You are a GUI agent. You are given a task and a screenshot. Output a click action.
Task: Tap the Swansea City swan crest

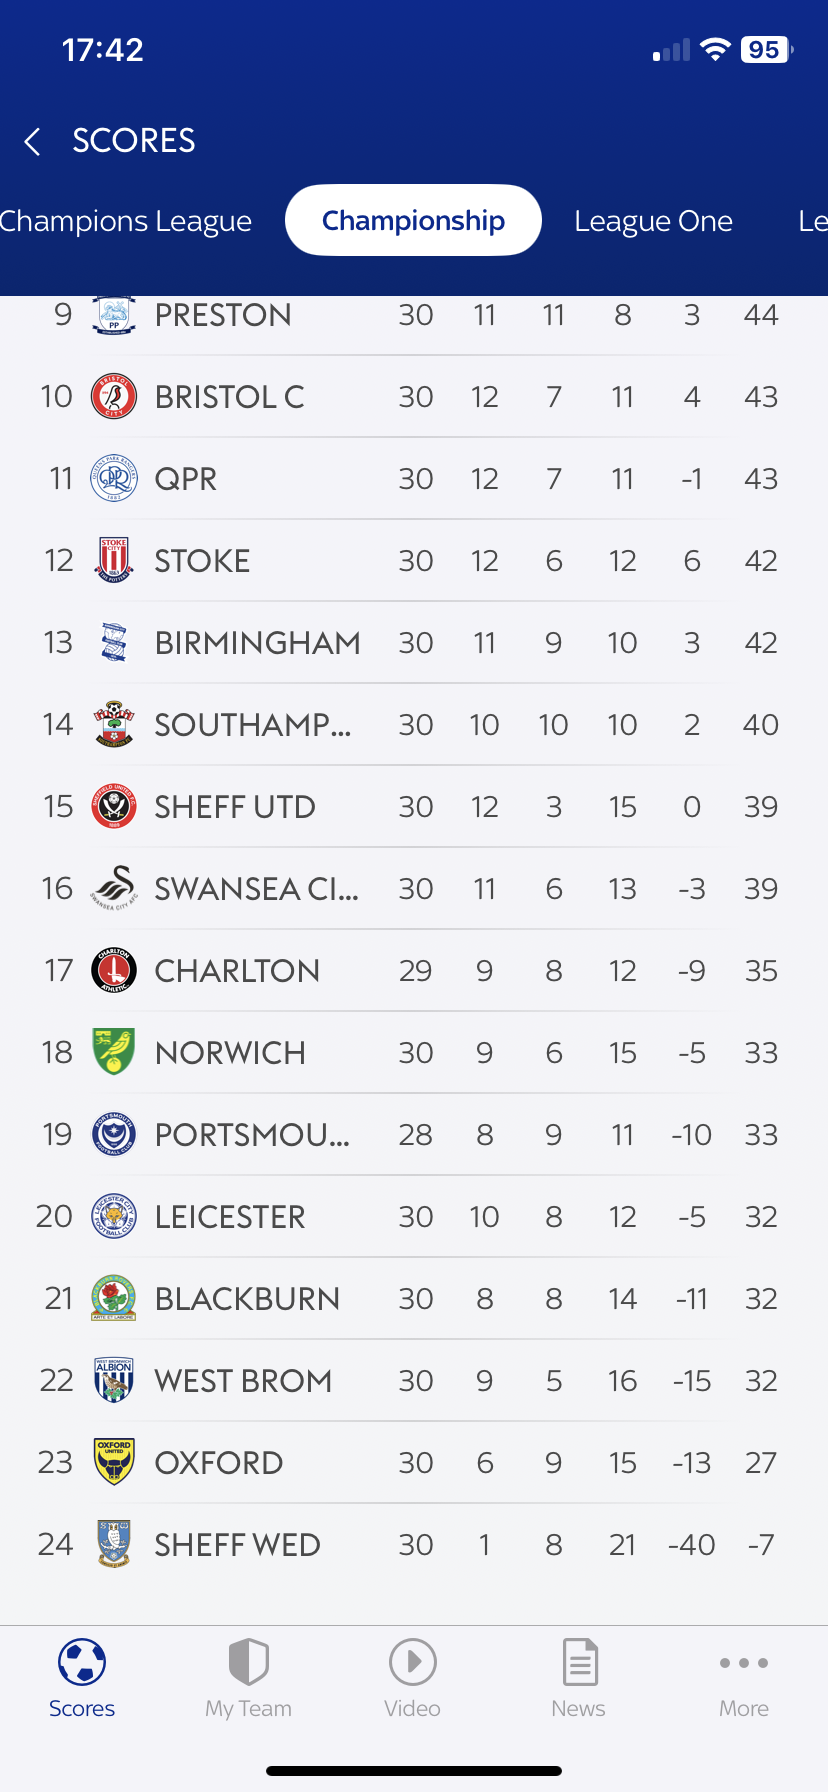[x=114, y=888]
